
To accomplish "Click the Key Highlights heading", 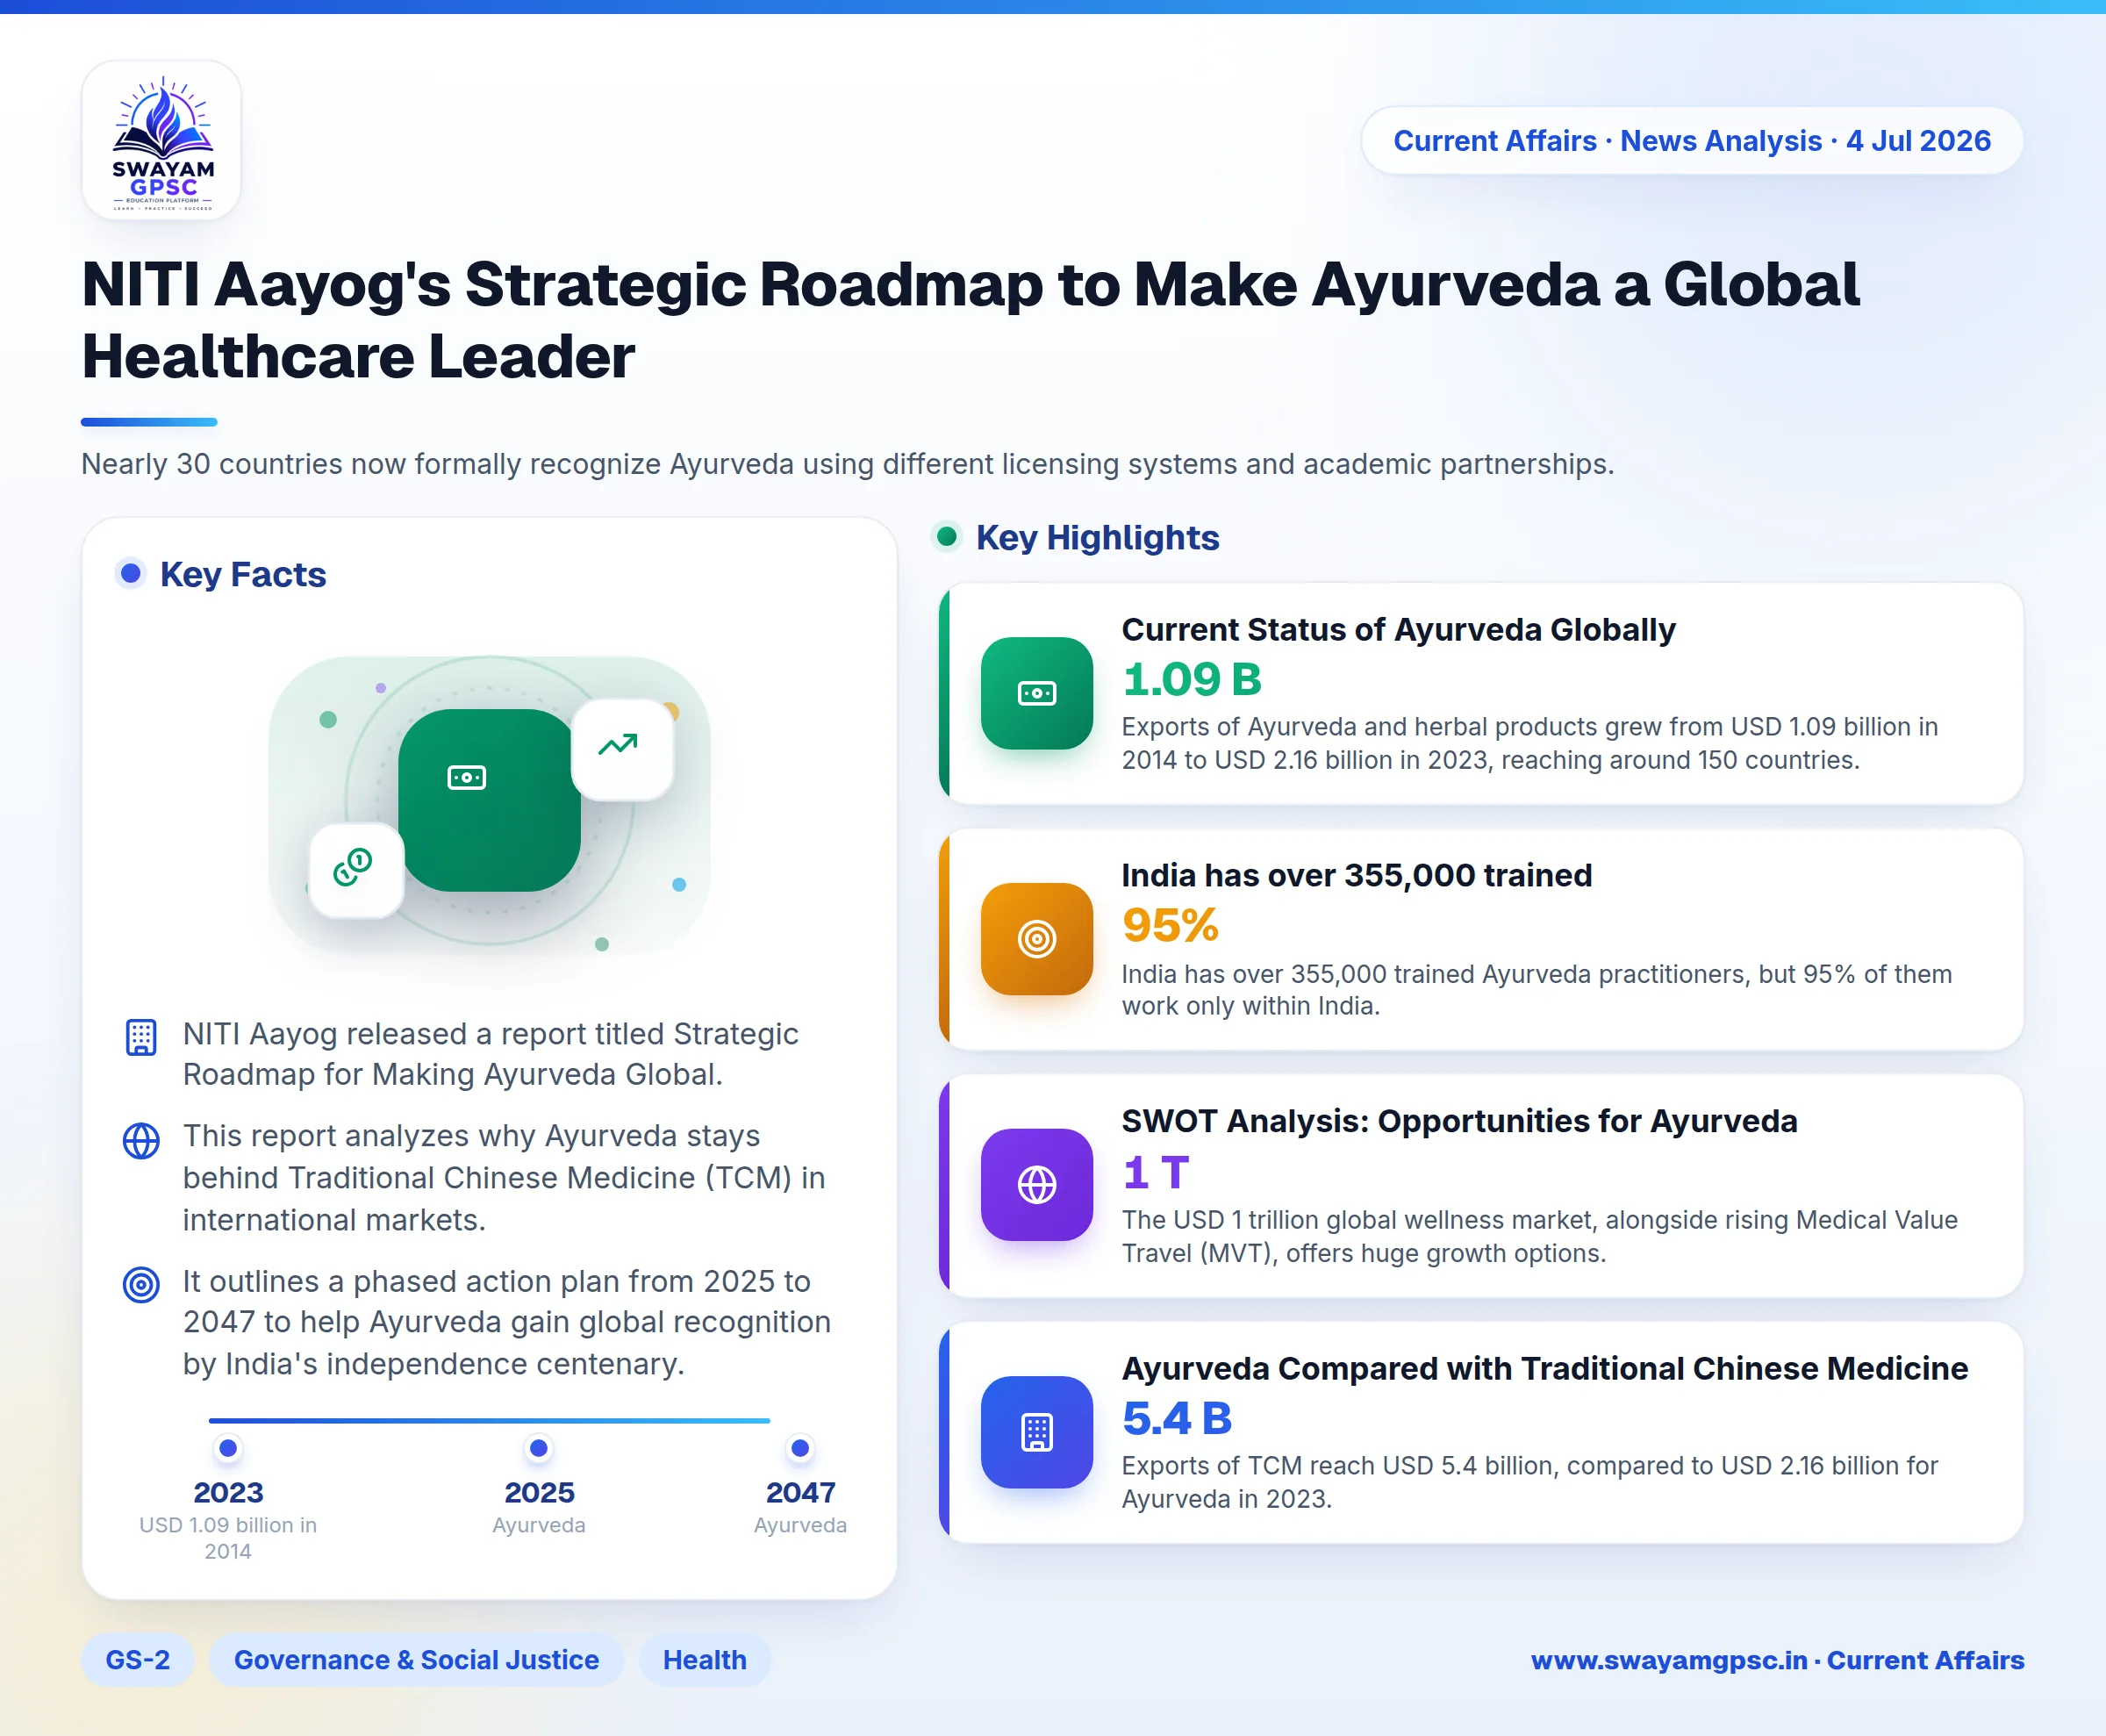I will tap(1097, 537).
